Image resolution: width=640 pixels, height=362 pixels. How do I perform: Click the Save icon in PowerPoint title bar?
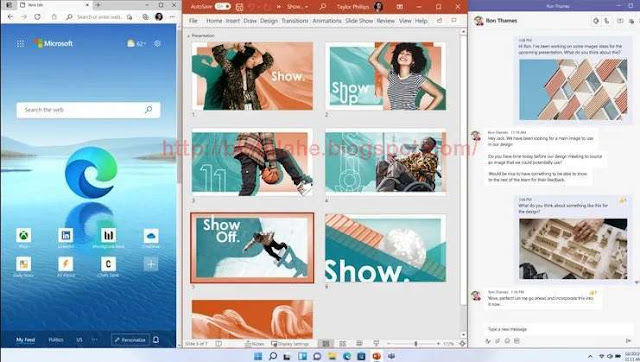tap(240, 7)
